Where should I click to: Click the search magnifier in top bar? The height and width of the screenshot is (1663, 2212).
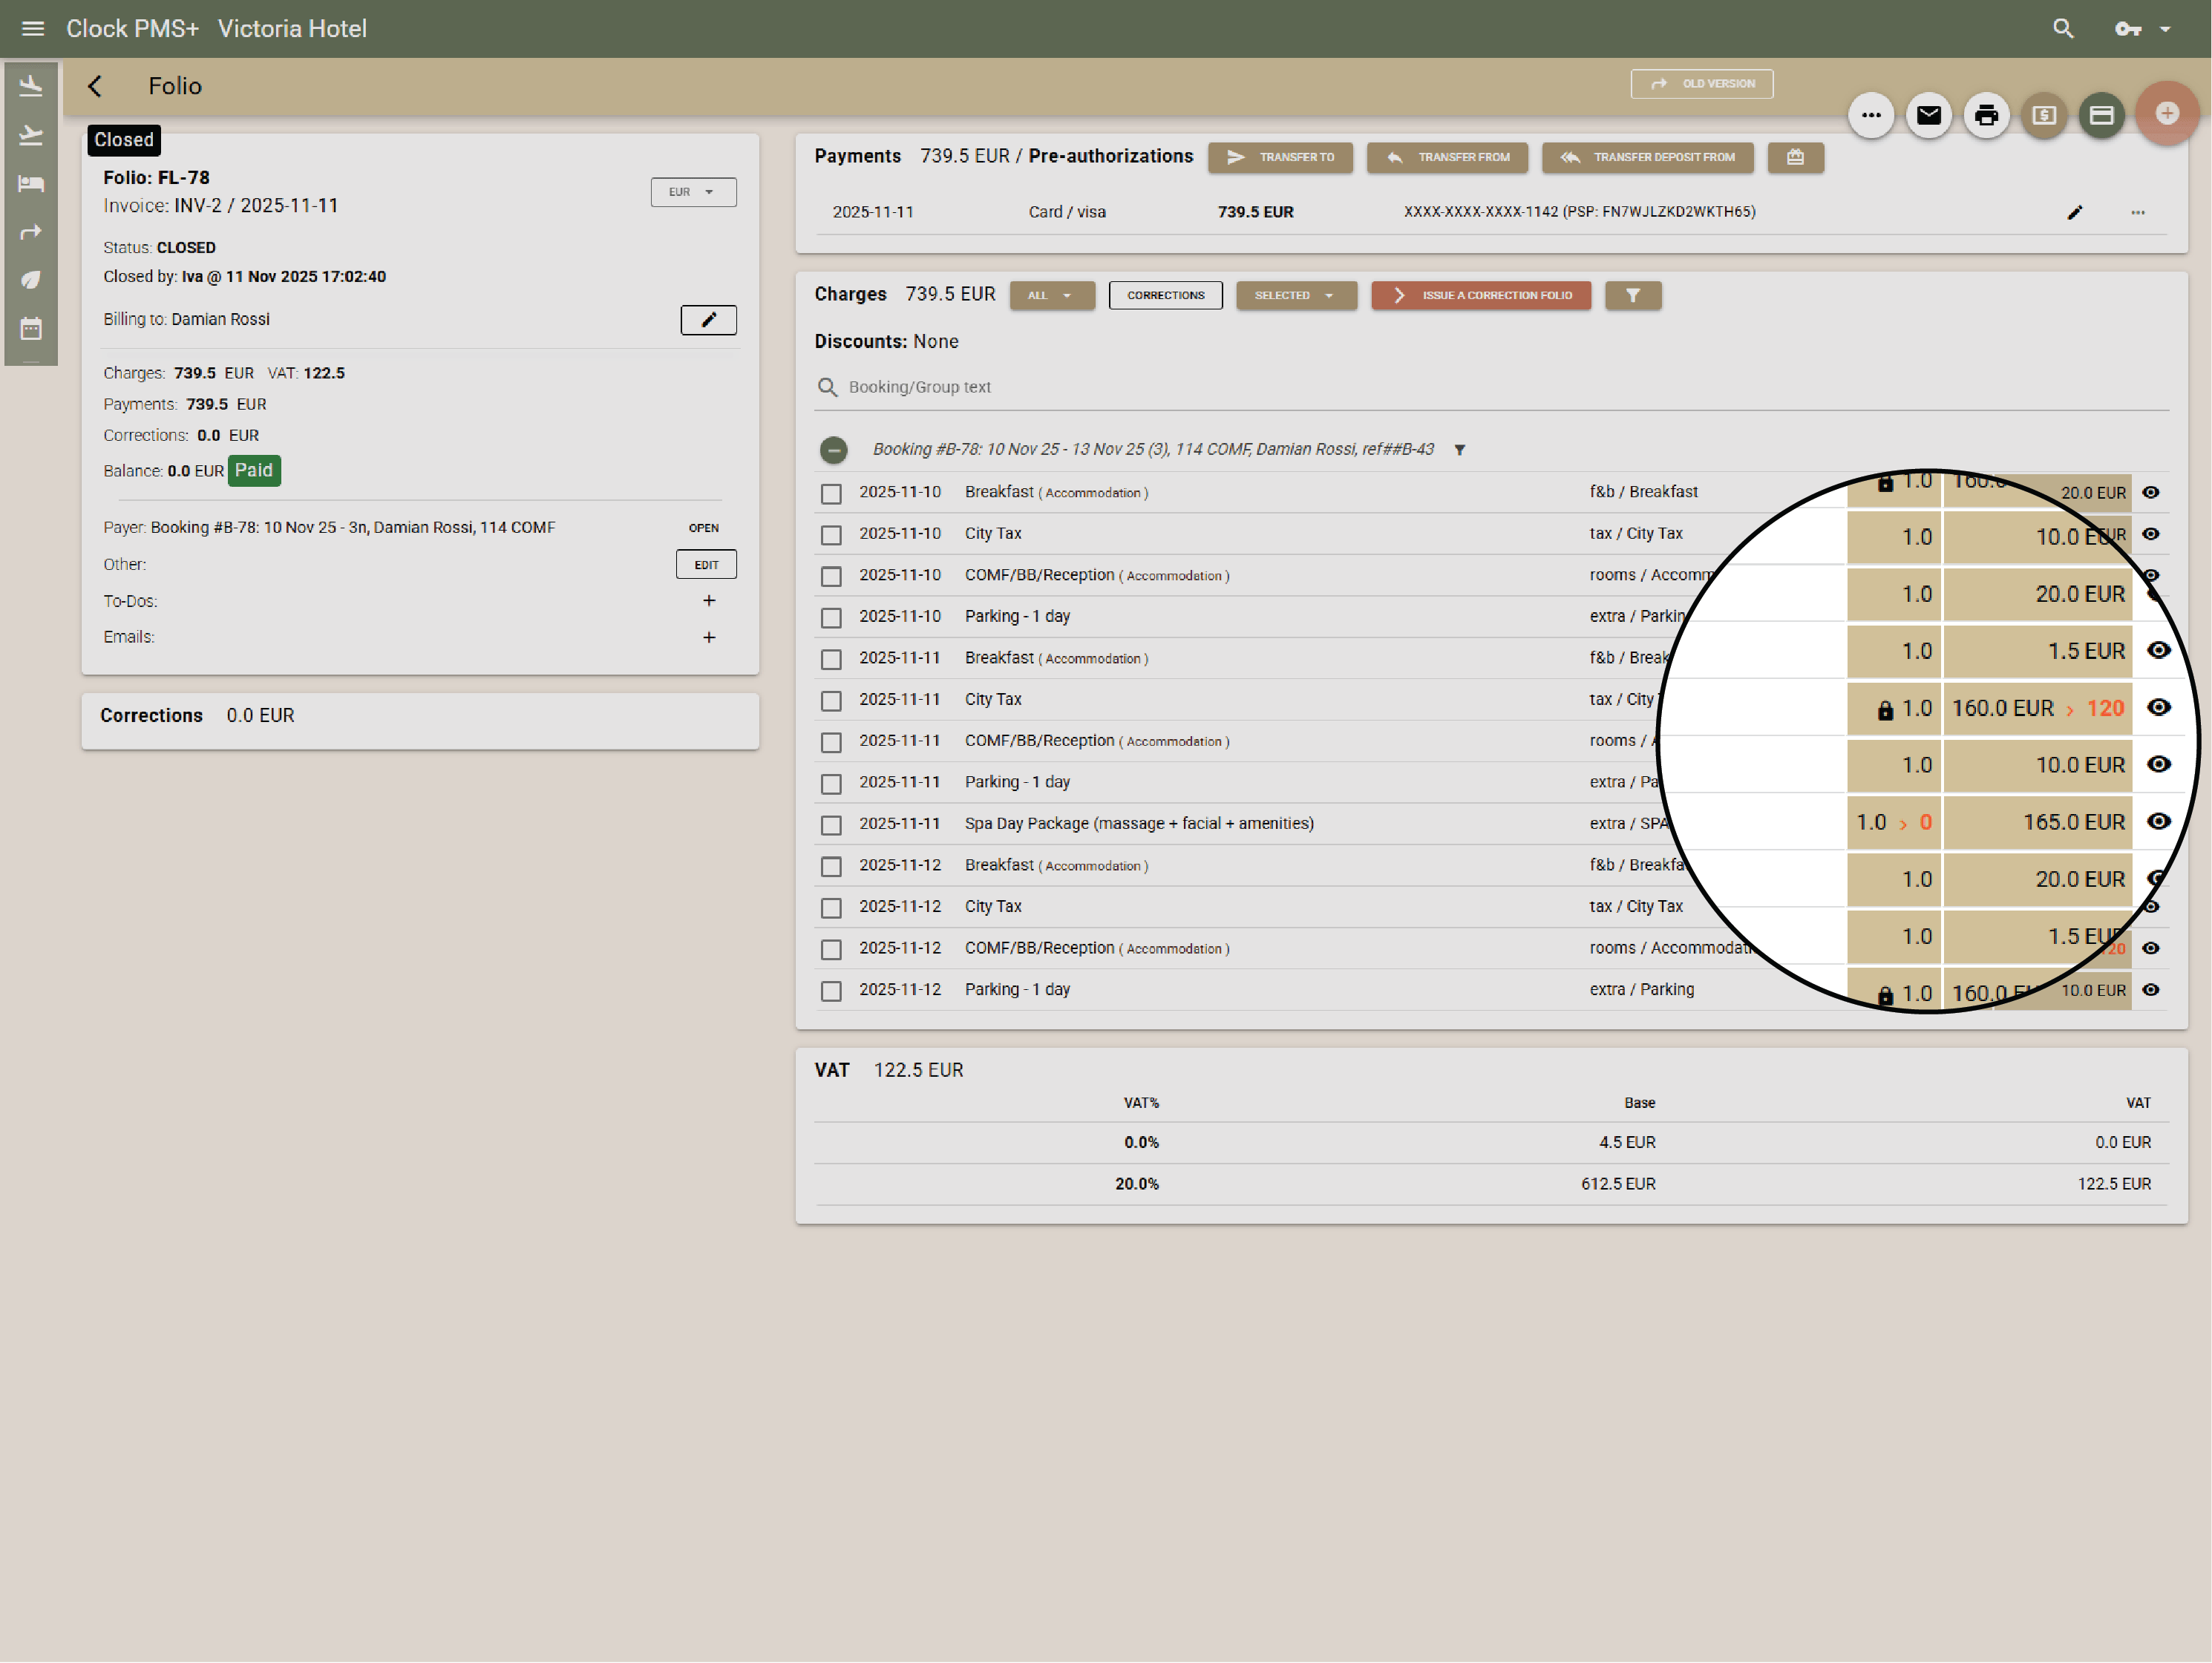[x=2063, y=29]
